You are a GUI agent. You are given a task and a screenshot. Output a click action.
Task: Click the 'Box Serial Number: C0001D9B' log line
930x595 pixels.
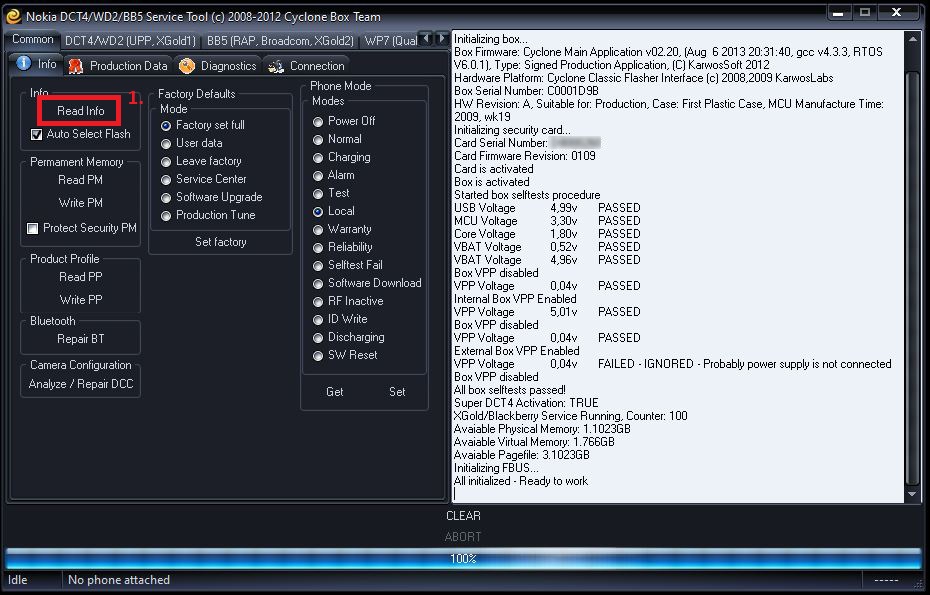coord(526,91)
